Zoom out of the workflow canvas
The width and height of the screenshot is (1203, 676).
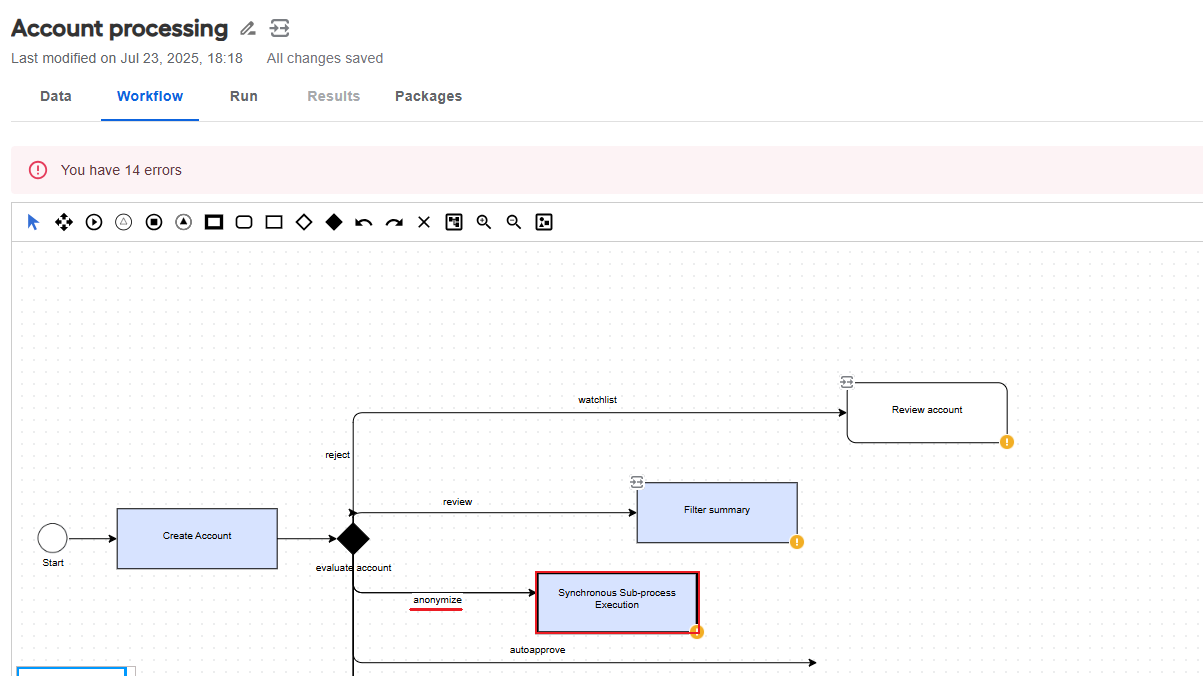[514, 222]
